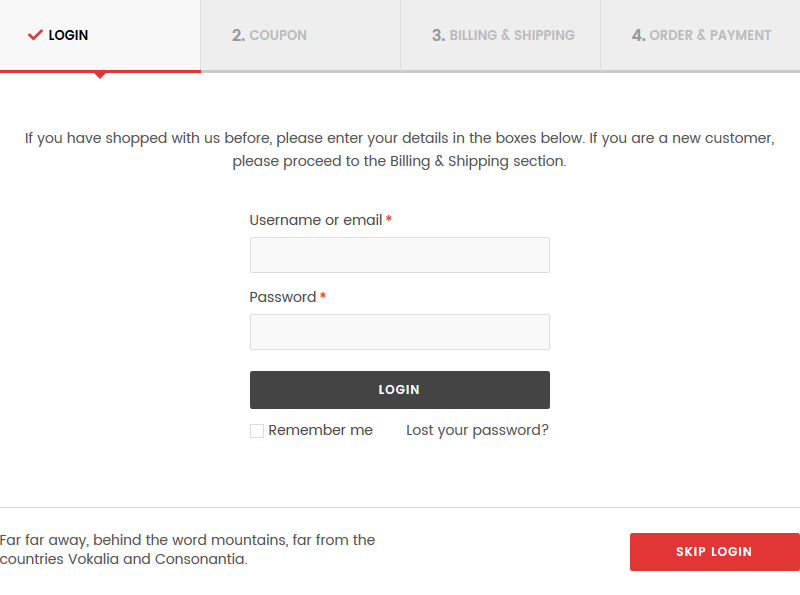This screenshot has height=595, width=800.
Task: Click the red checkmark on the Login tab
Action: coord(33,35)
